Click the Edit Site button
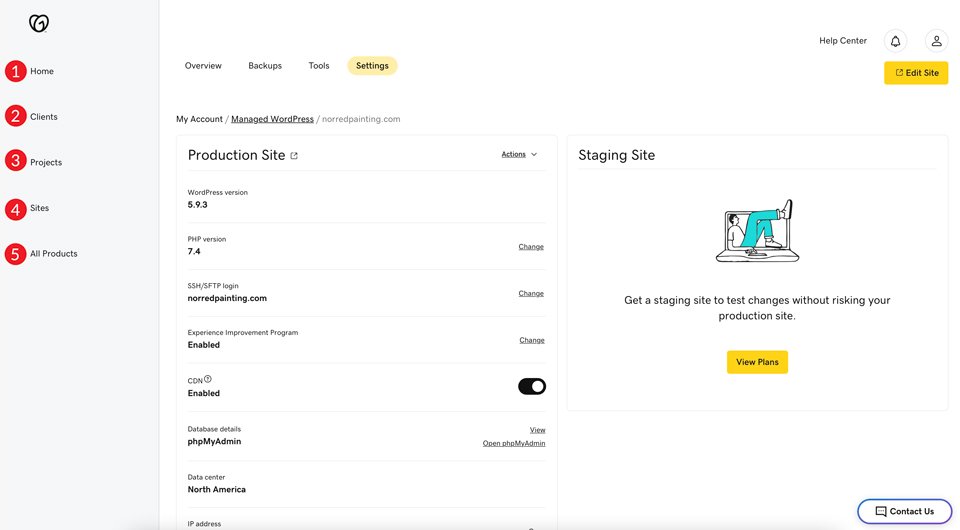Screen dimensions: 960x530 [x=916, y=73]
